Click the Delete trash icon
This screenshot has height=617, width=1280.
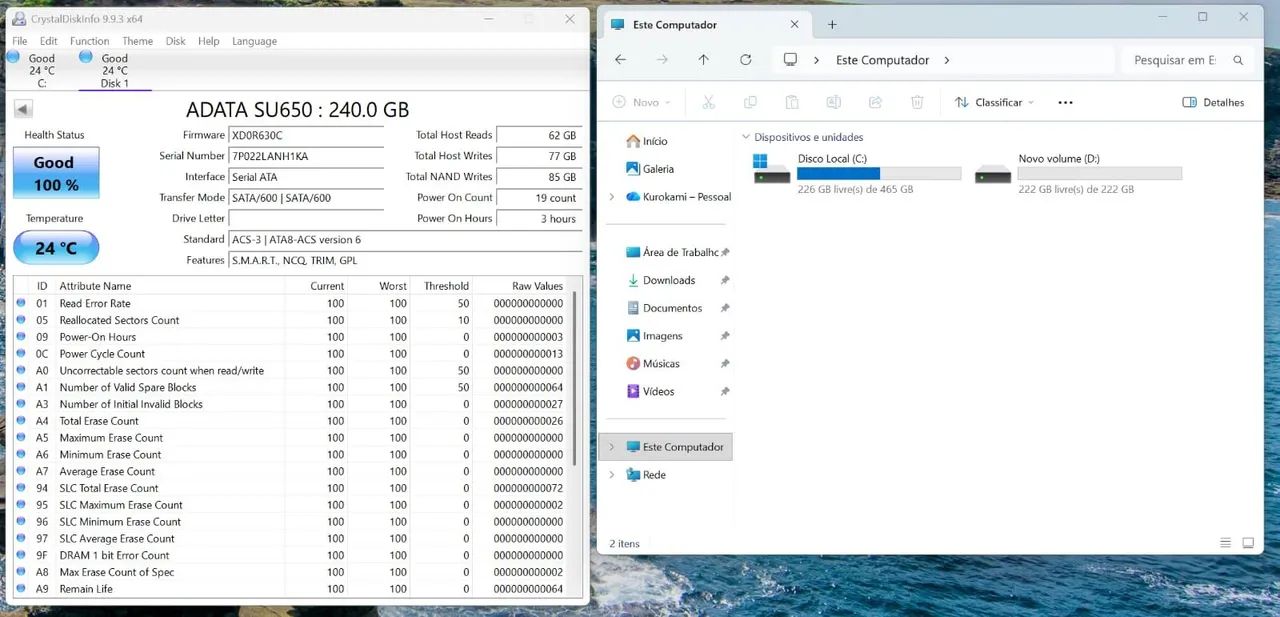point(917,102)
